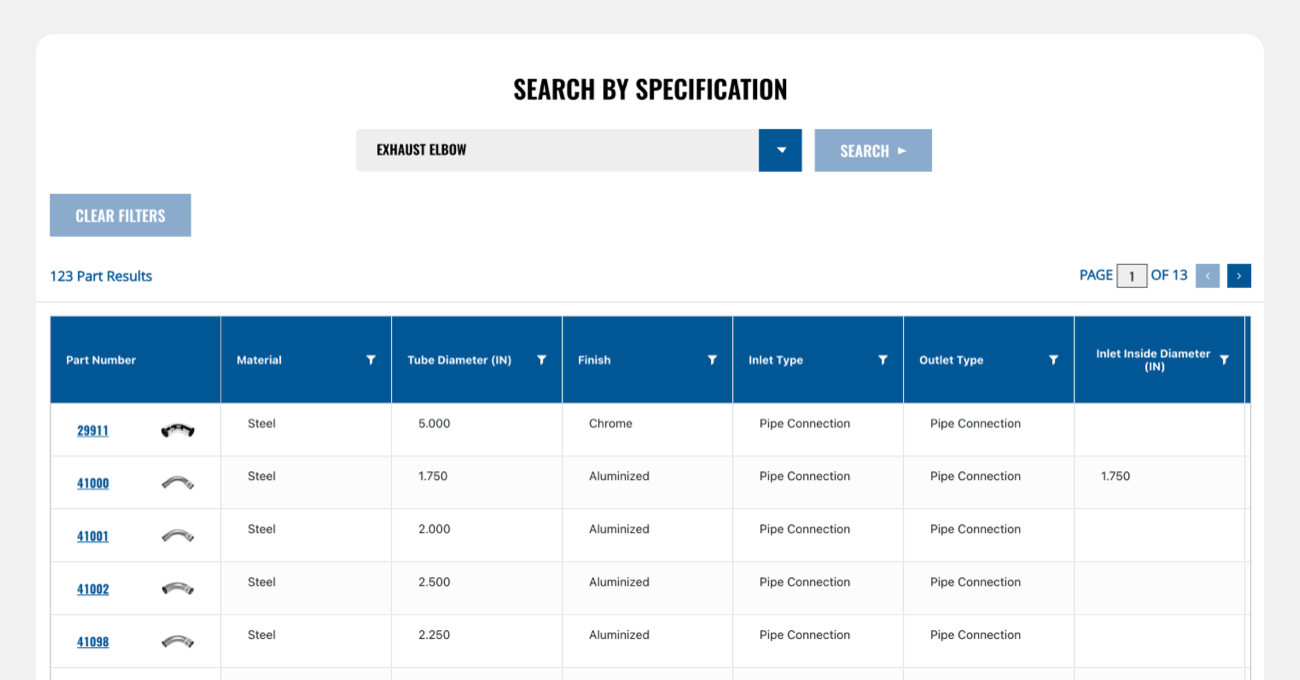
Task: View part 41001 details
Action: pyautogui.click(x=93, y=537)
